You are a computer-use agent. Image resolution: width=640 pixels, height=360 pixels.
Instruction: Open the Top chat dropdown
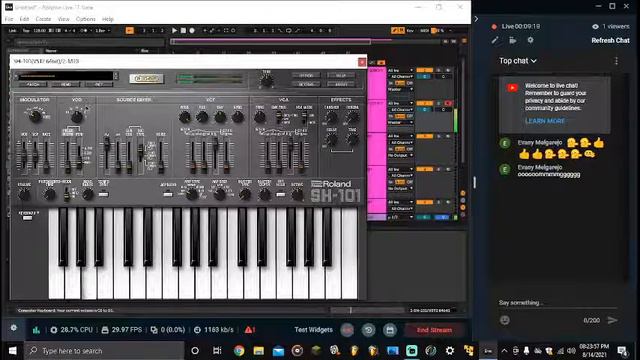coord(518,61)
